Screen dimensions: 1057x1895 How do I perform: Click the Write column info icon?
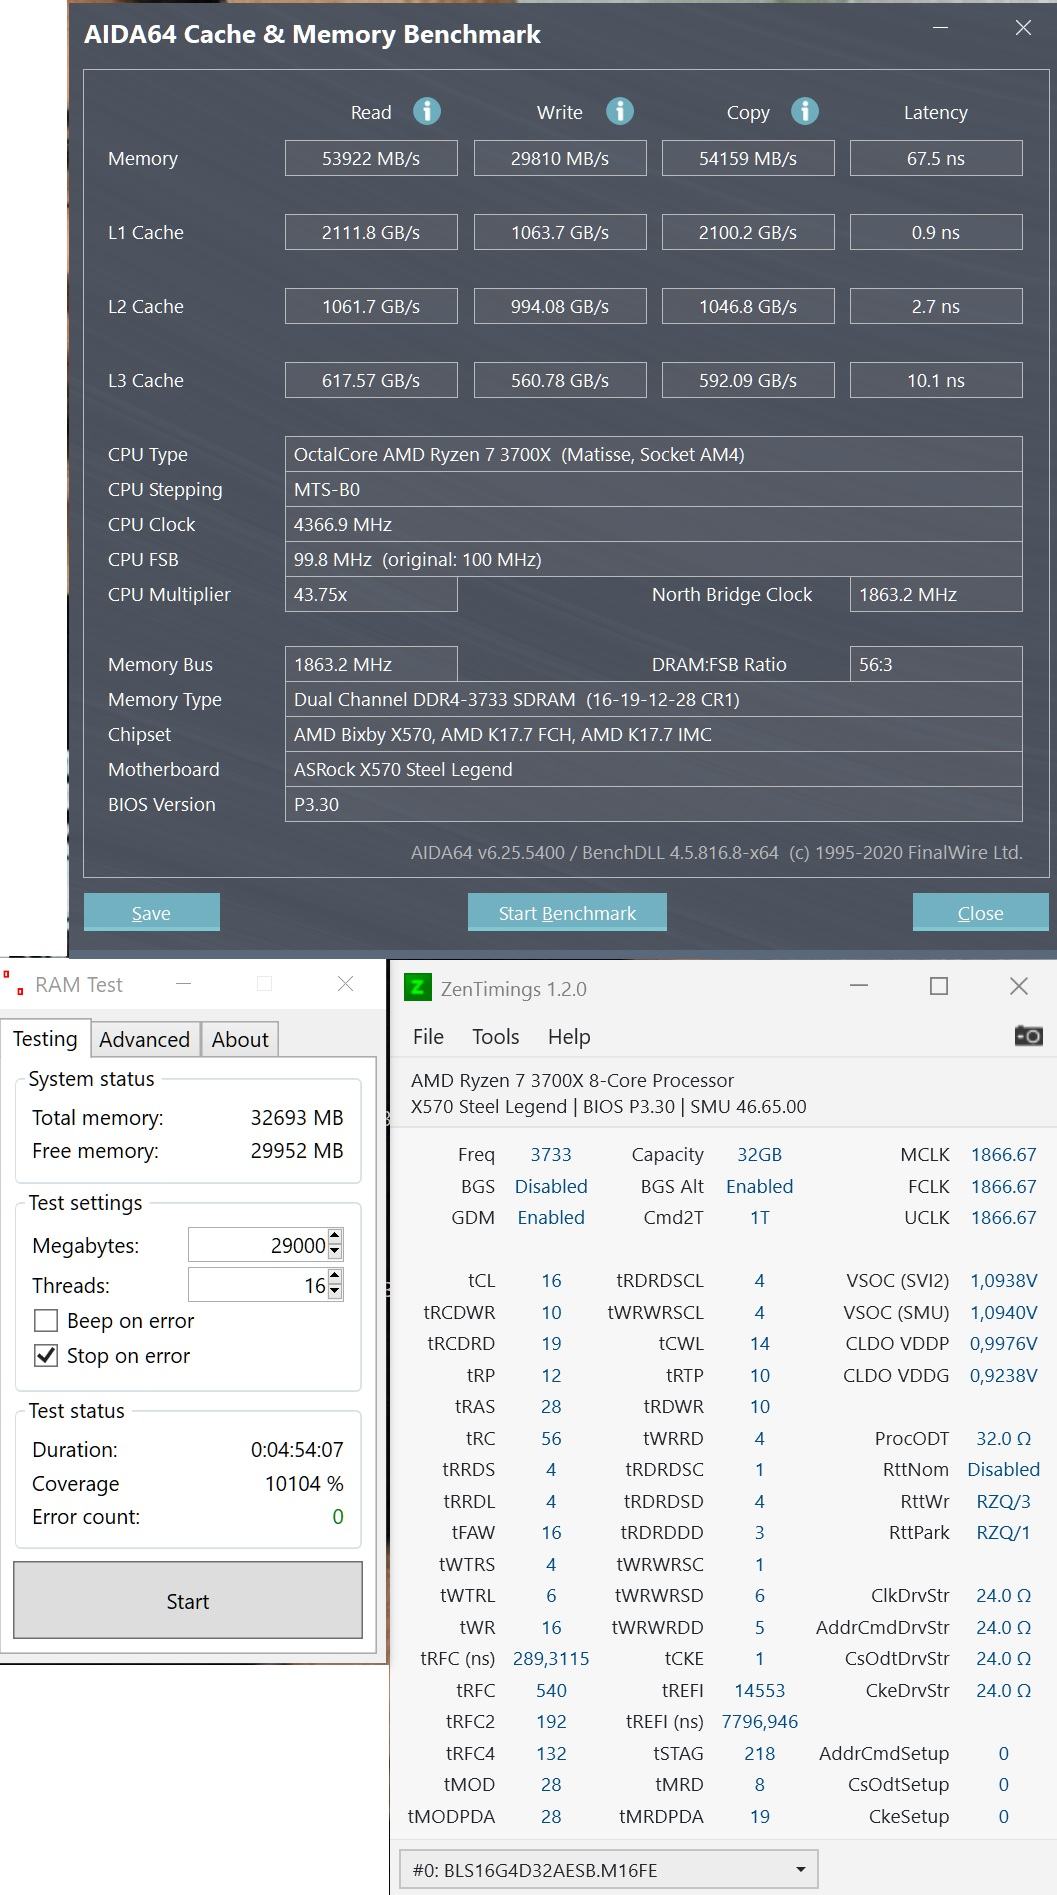point(620,111)
